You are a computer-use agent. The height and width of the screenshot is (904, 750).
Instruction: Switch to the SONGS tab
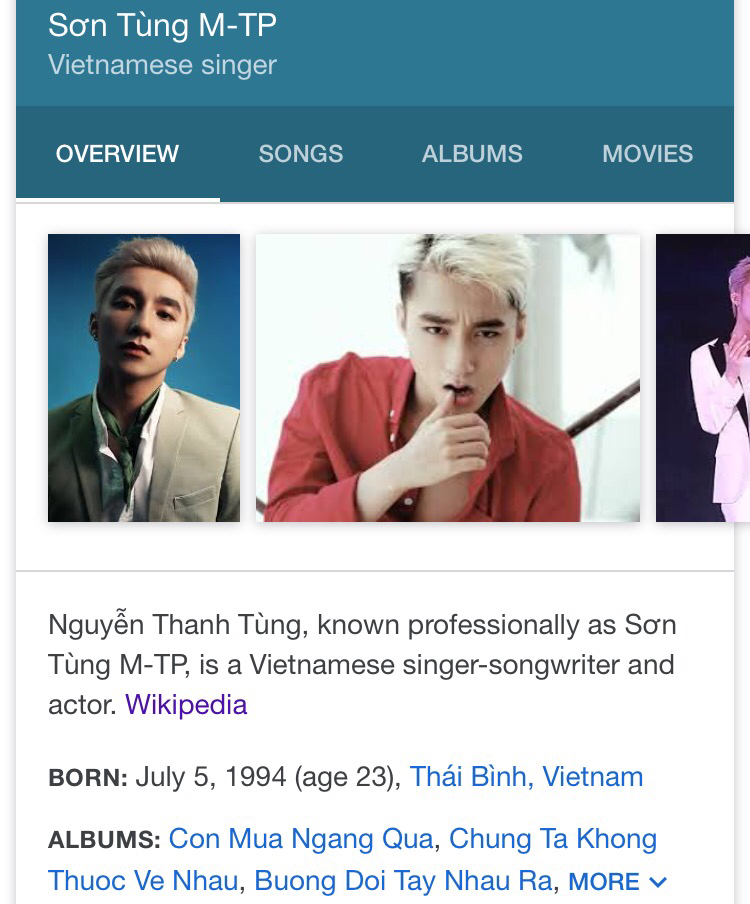[300, 154]
